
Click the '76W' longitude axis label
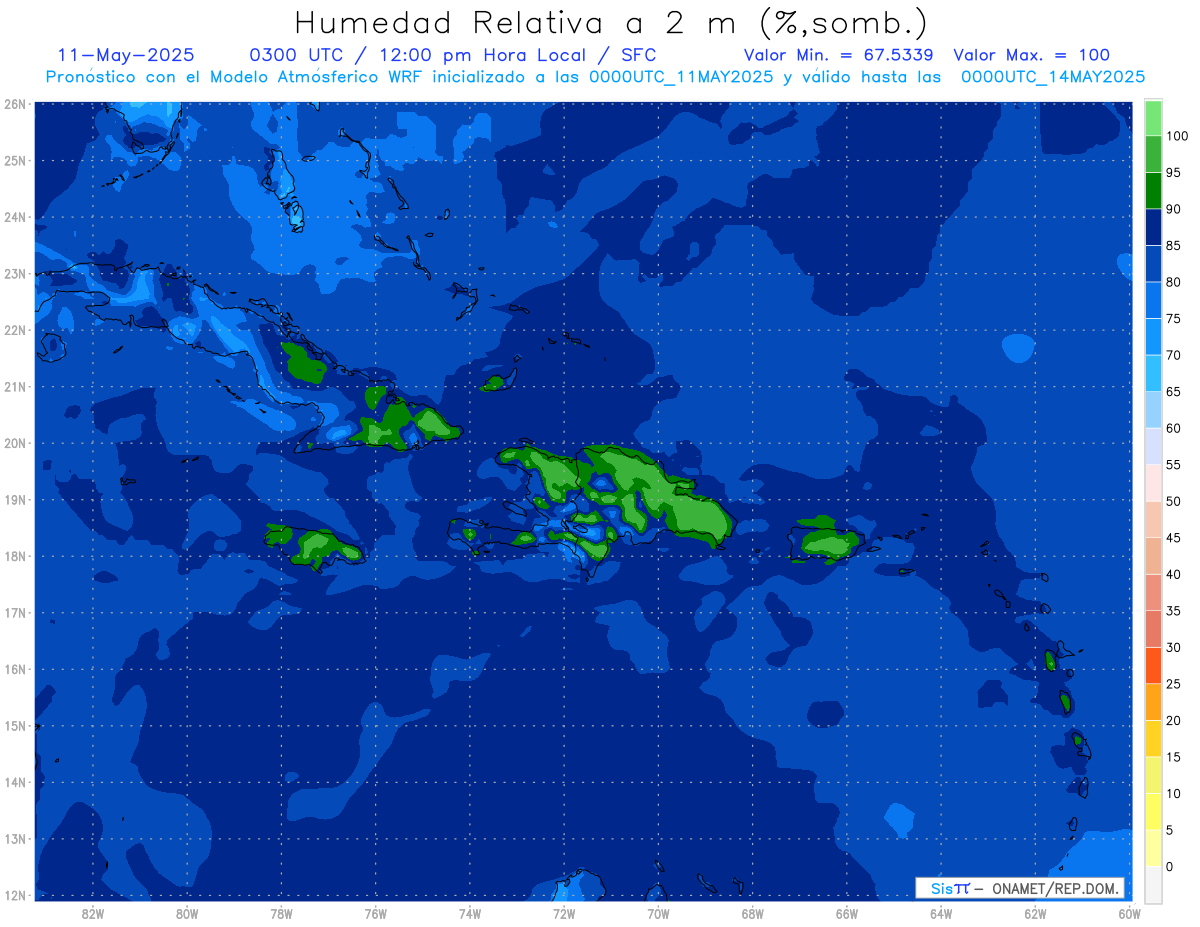(x=376, y=913)
